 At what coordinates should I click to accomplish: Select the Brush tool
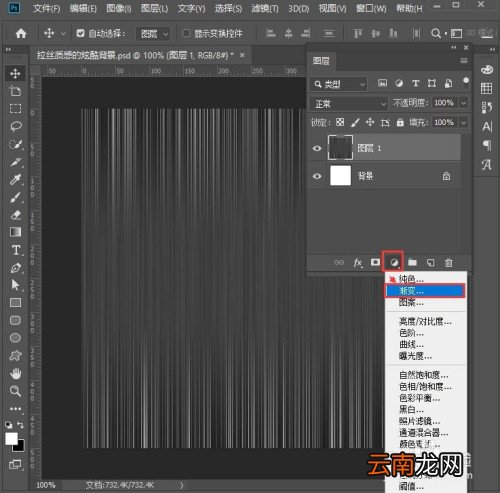pyautogui.click(x=15, y=197)
